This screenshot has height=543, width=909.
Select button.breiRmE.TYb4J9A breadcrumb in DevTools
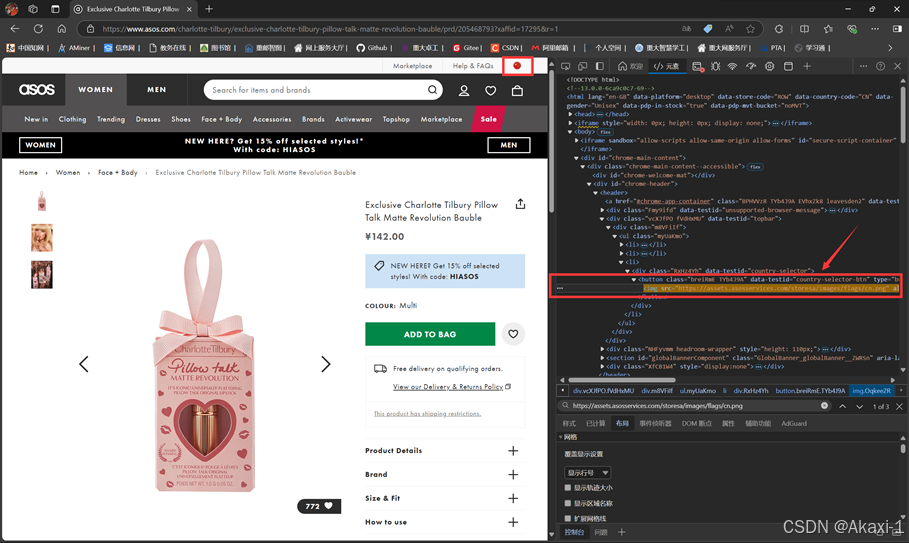click(810, 391)
